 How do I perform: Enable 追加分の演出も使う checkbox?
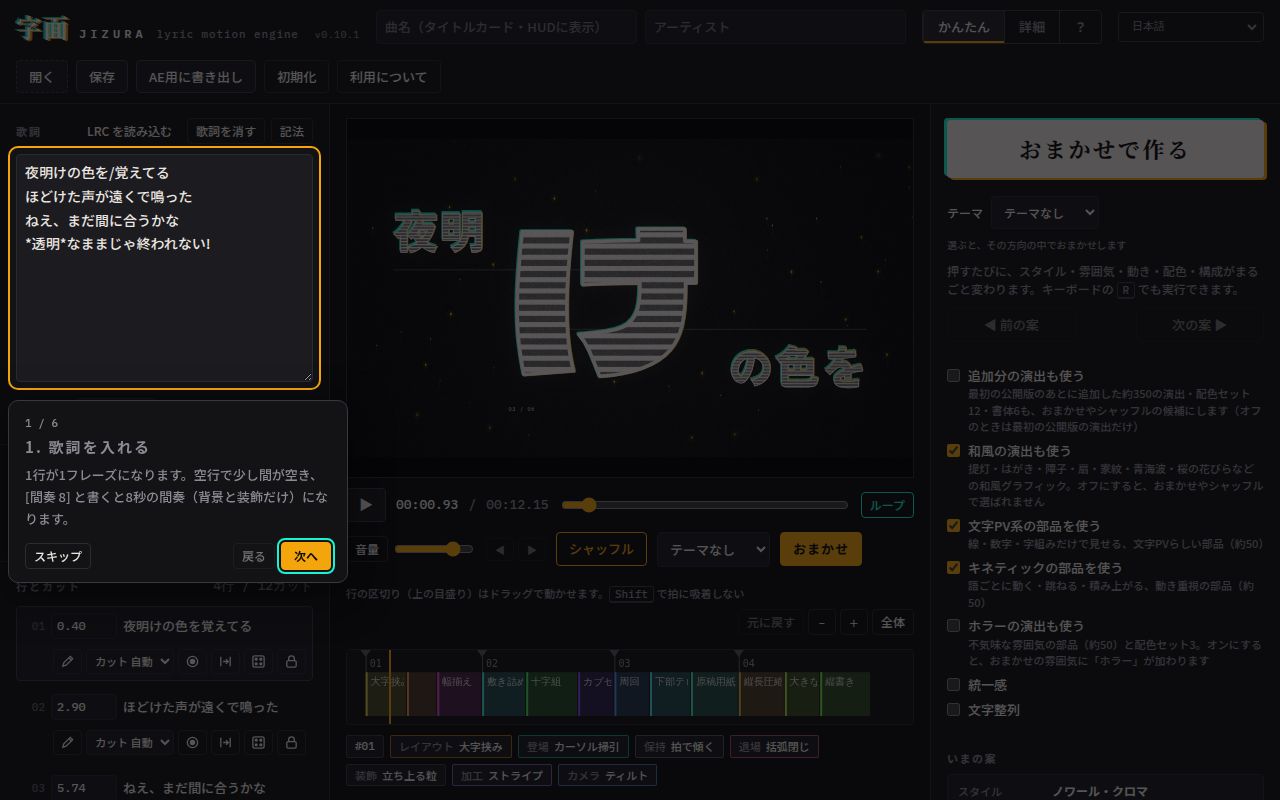954,376
